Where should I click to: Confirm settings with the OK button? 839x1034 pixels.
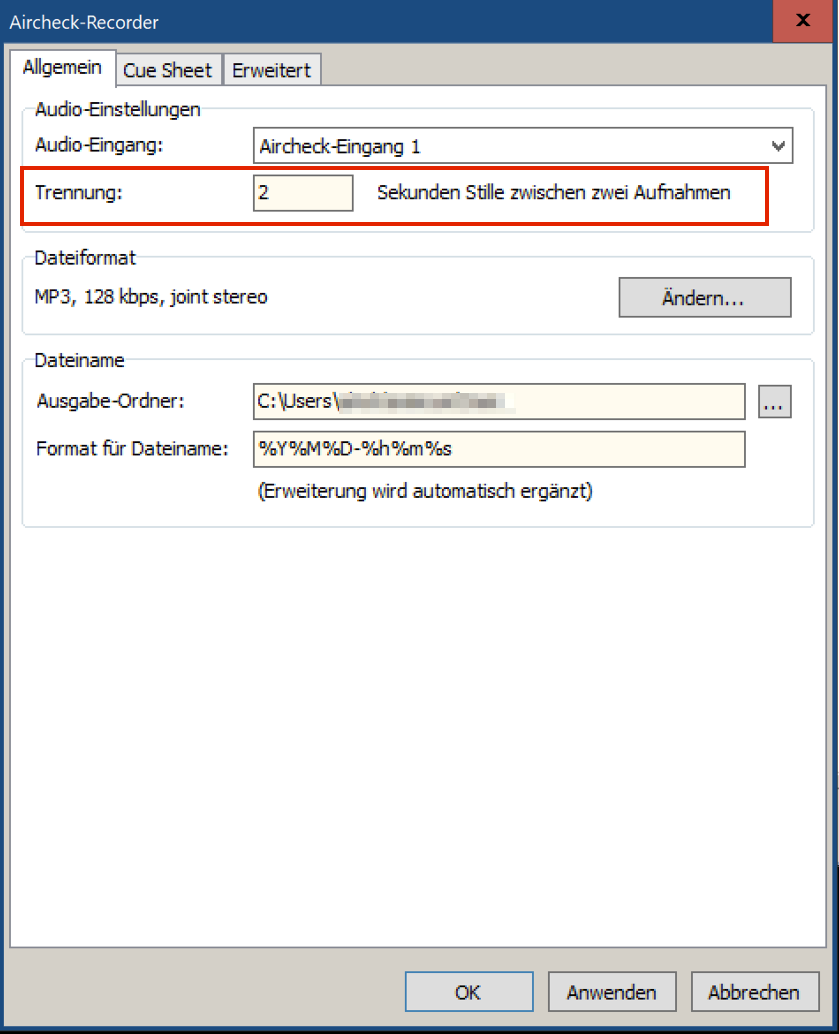467,992
